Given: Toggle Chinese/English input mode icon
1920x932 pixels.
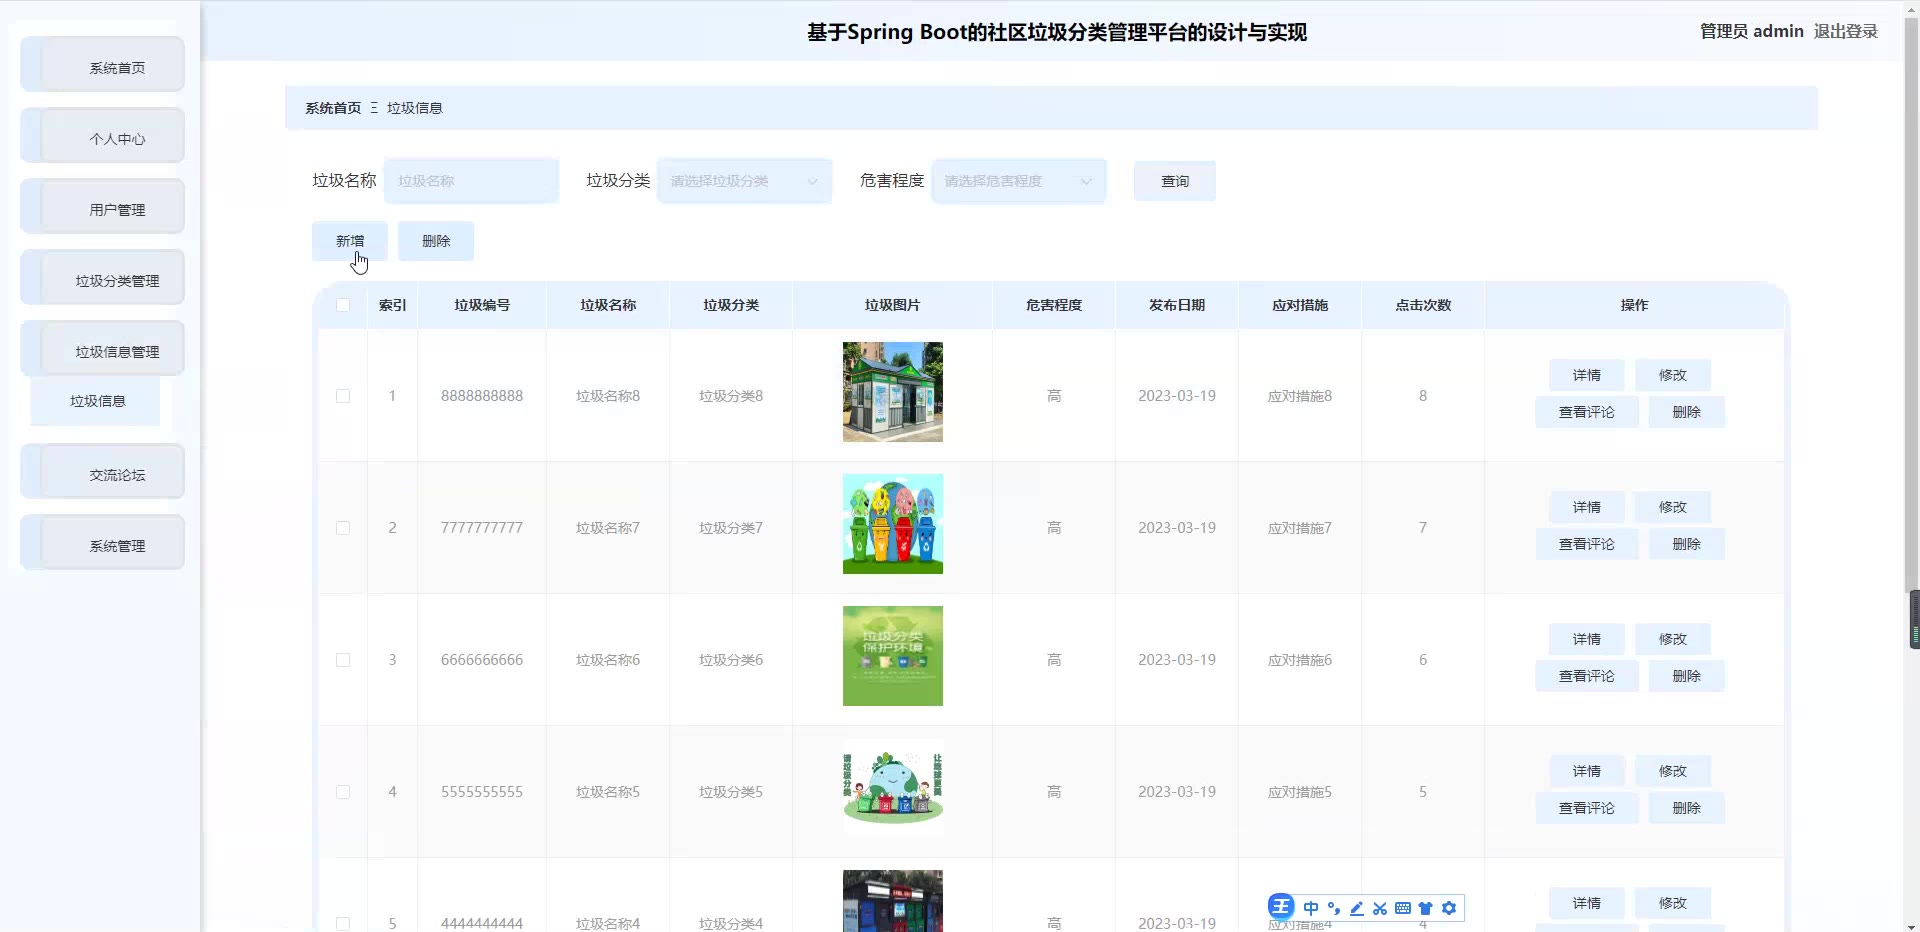Looking at the screenshot, I should (x=1311, y=908).
